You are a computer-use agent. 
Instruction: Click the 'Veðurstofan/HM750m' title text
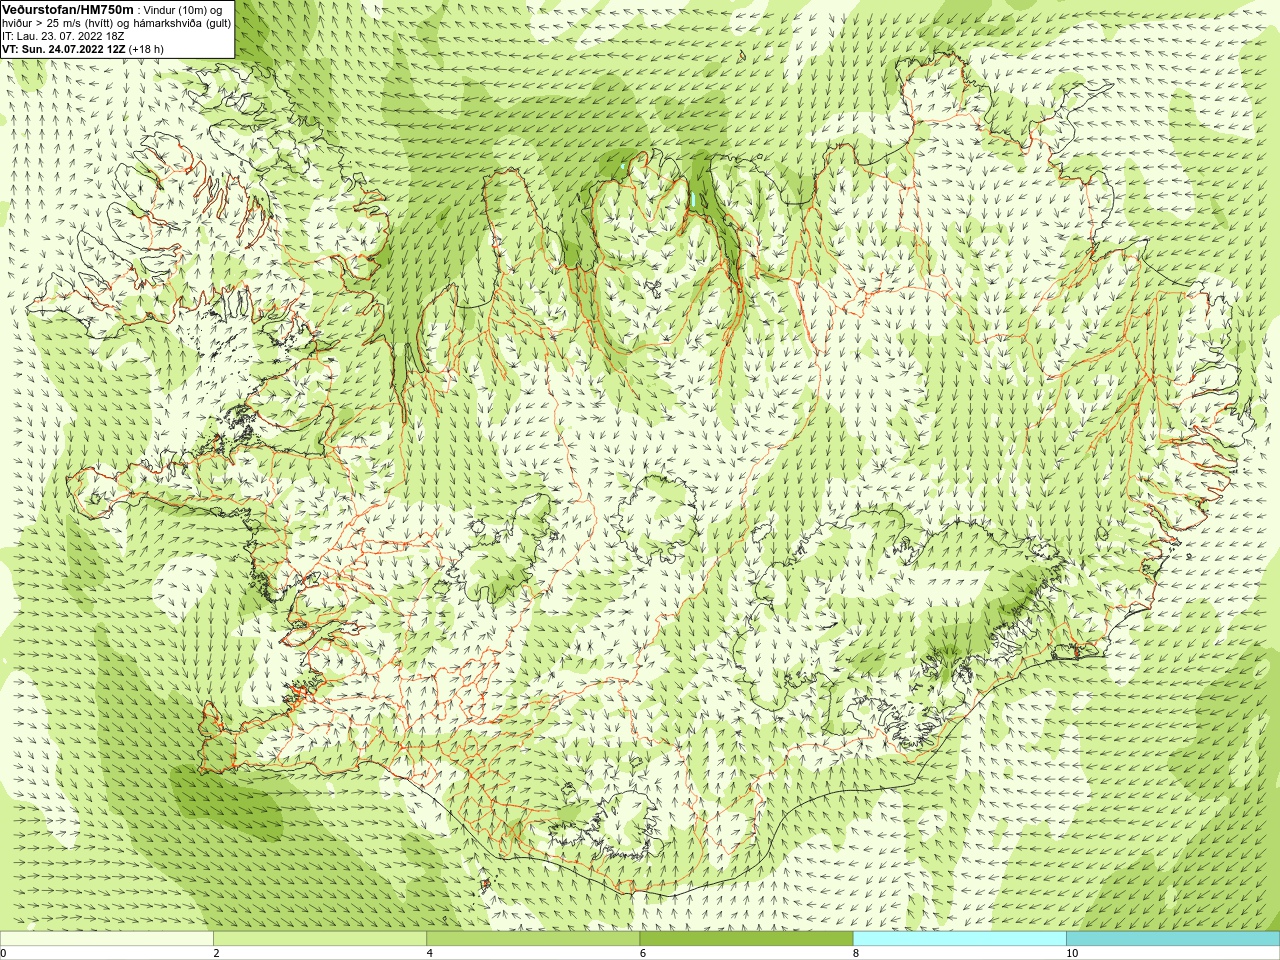(68, 9)
